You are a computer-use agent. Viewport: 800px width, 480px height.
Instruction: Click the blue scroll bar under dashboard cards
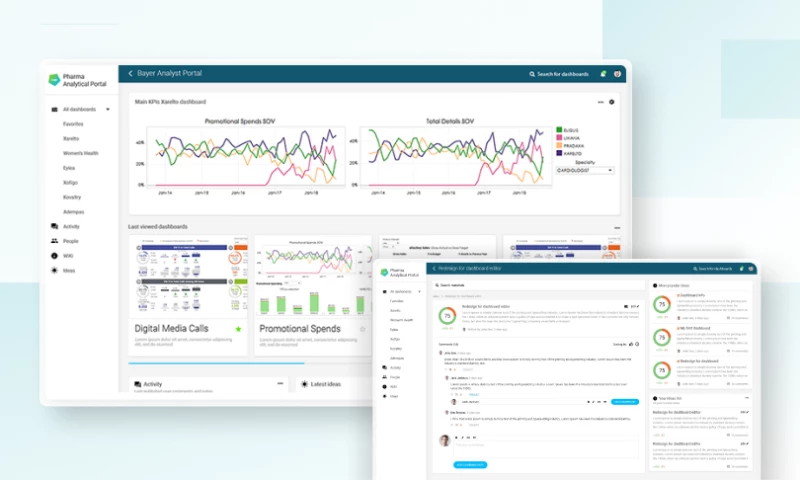coord(216,363)
